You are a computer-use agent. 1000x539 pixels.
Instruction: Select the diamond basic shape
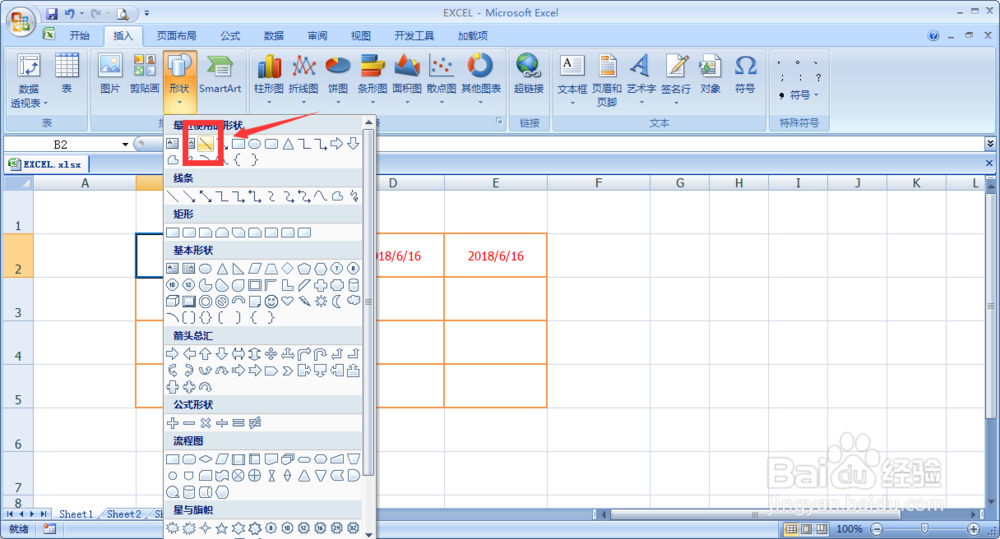(288, 269)
